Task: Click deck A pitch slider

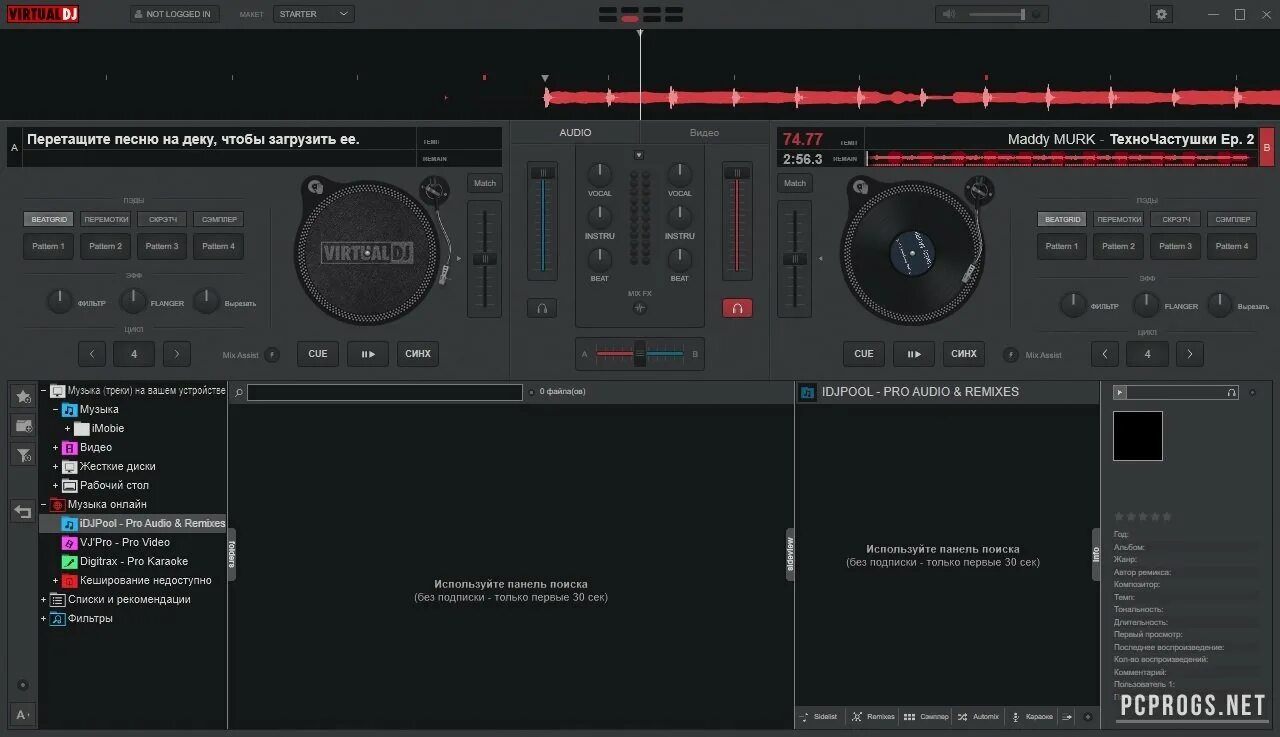Action: 484,259
